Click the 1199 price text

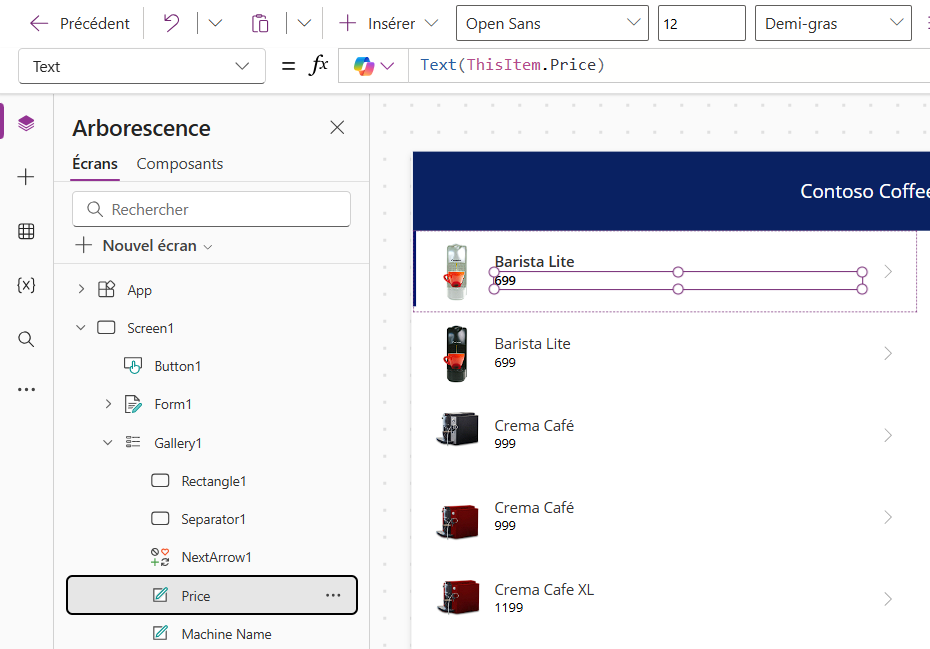coord(509,607)
